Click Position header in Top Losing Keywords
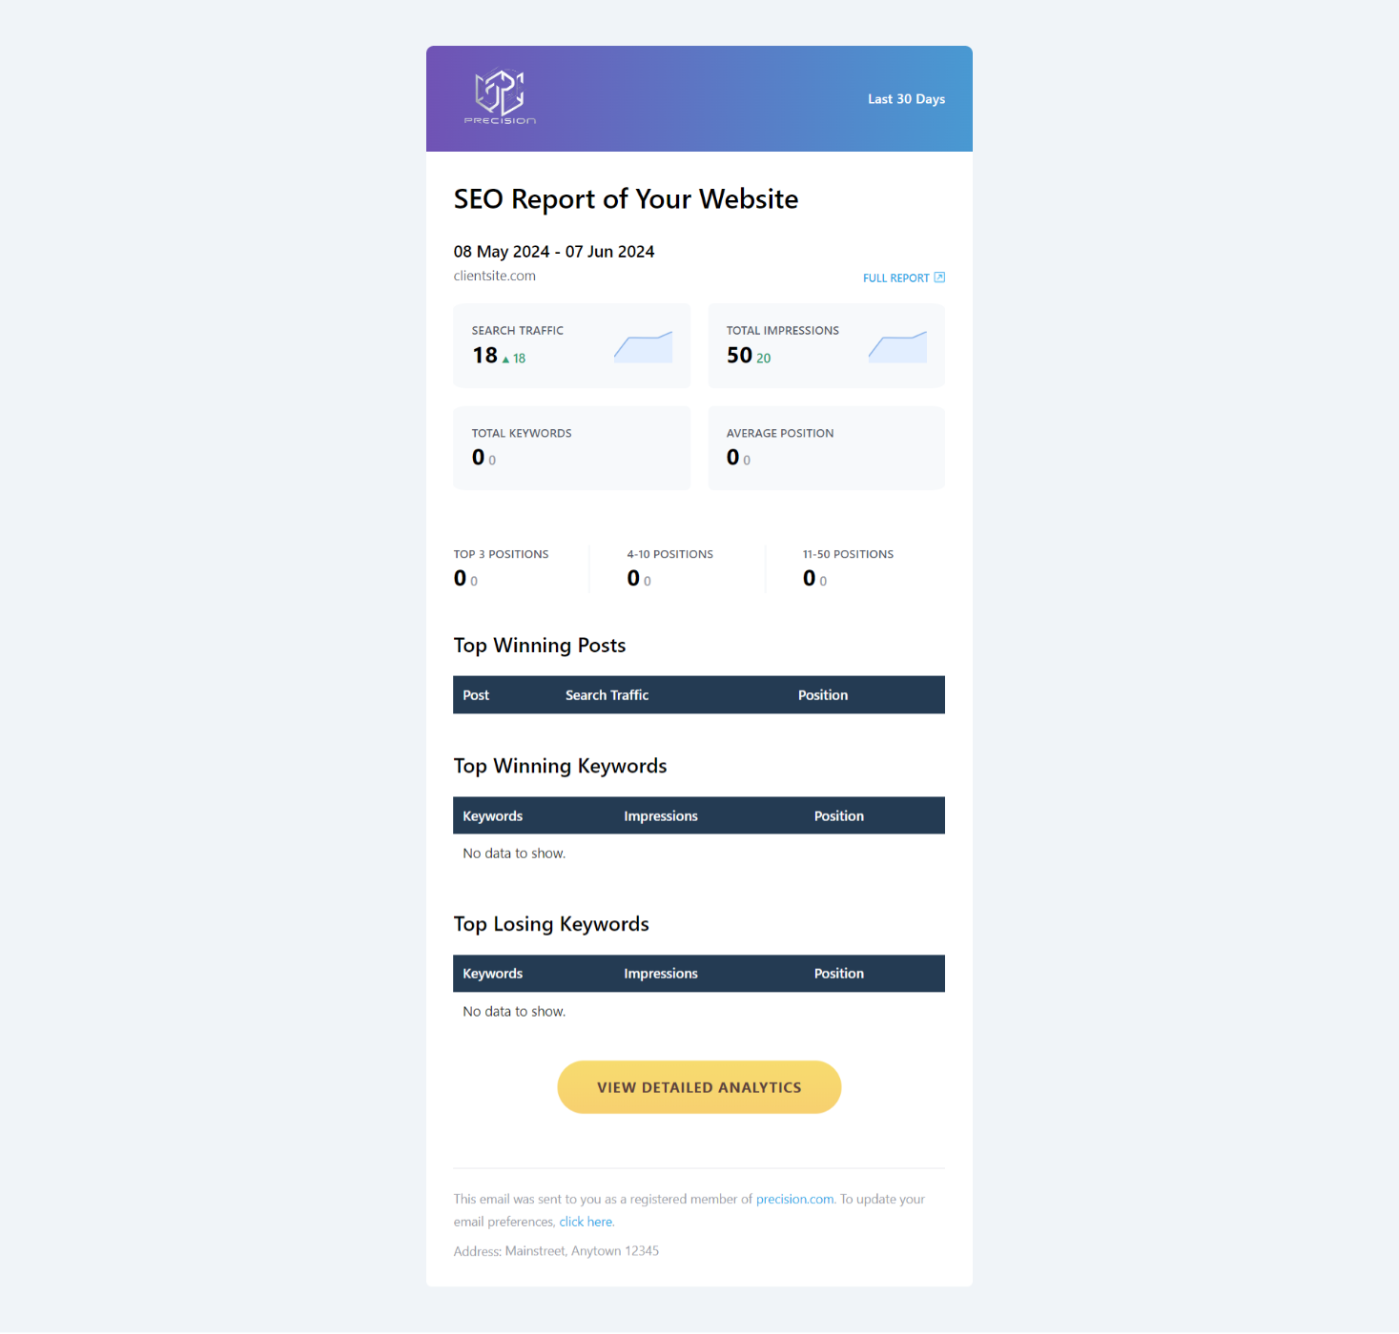This screenshot has width=1399, height=1334. tap(839, 974)
